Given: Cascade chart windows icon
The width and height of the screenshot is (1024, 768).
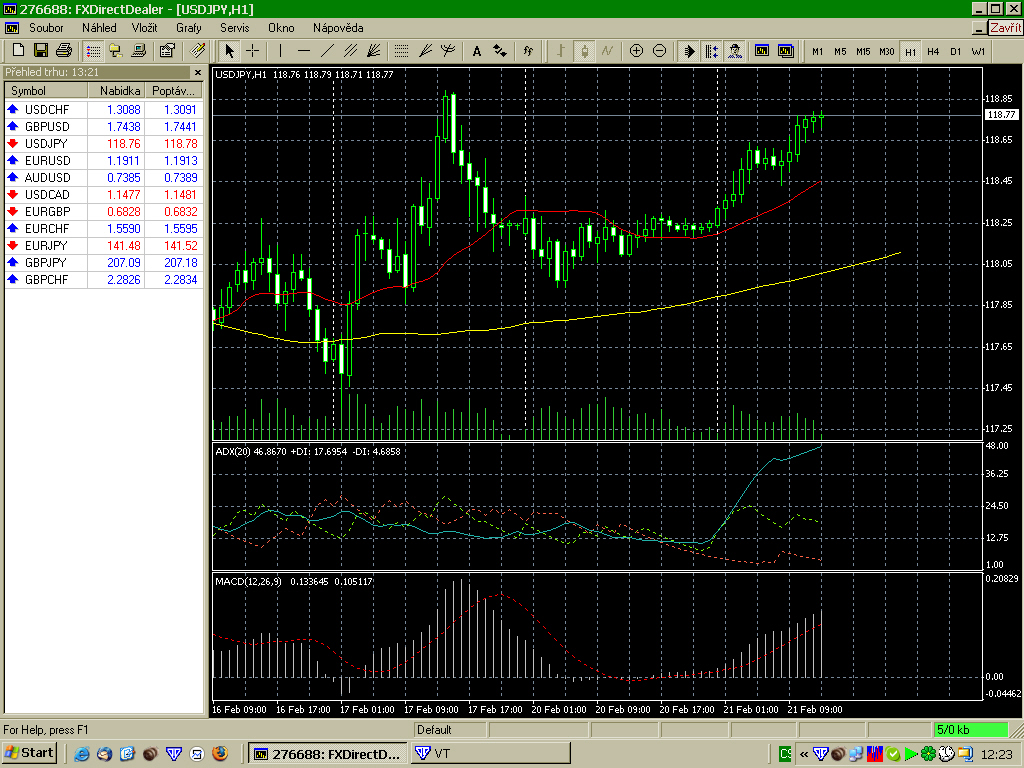Looking at the screenshot, I should (786, 50).
